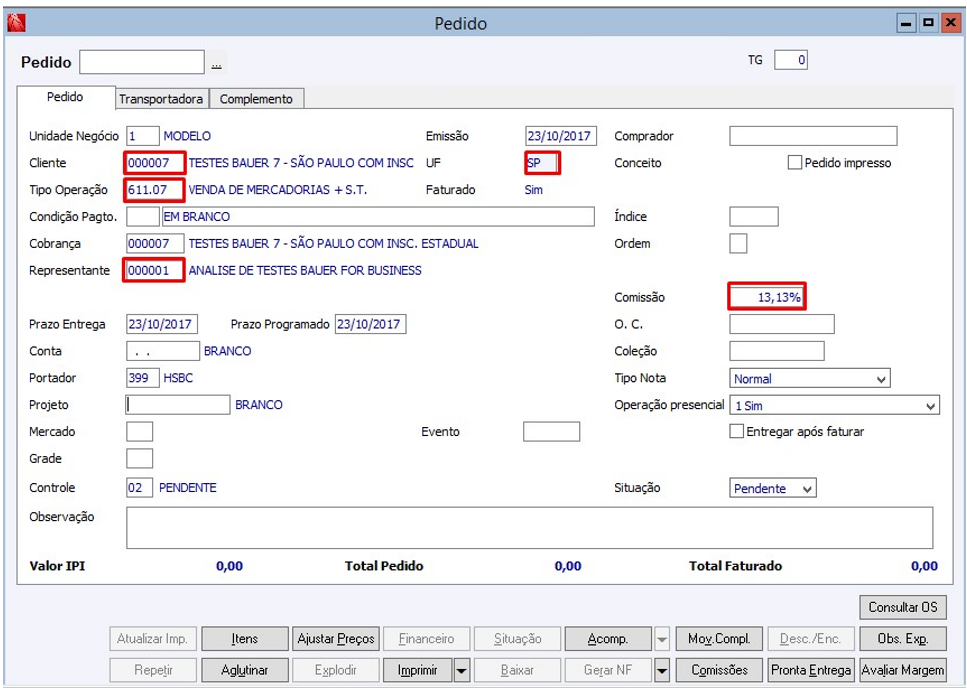
Task: Click the Ordem input field
Action: (738, 243)
